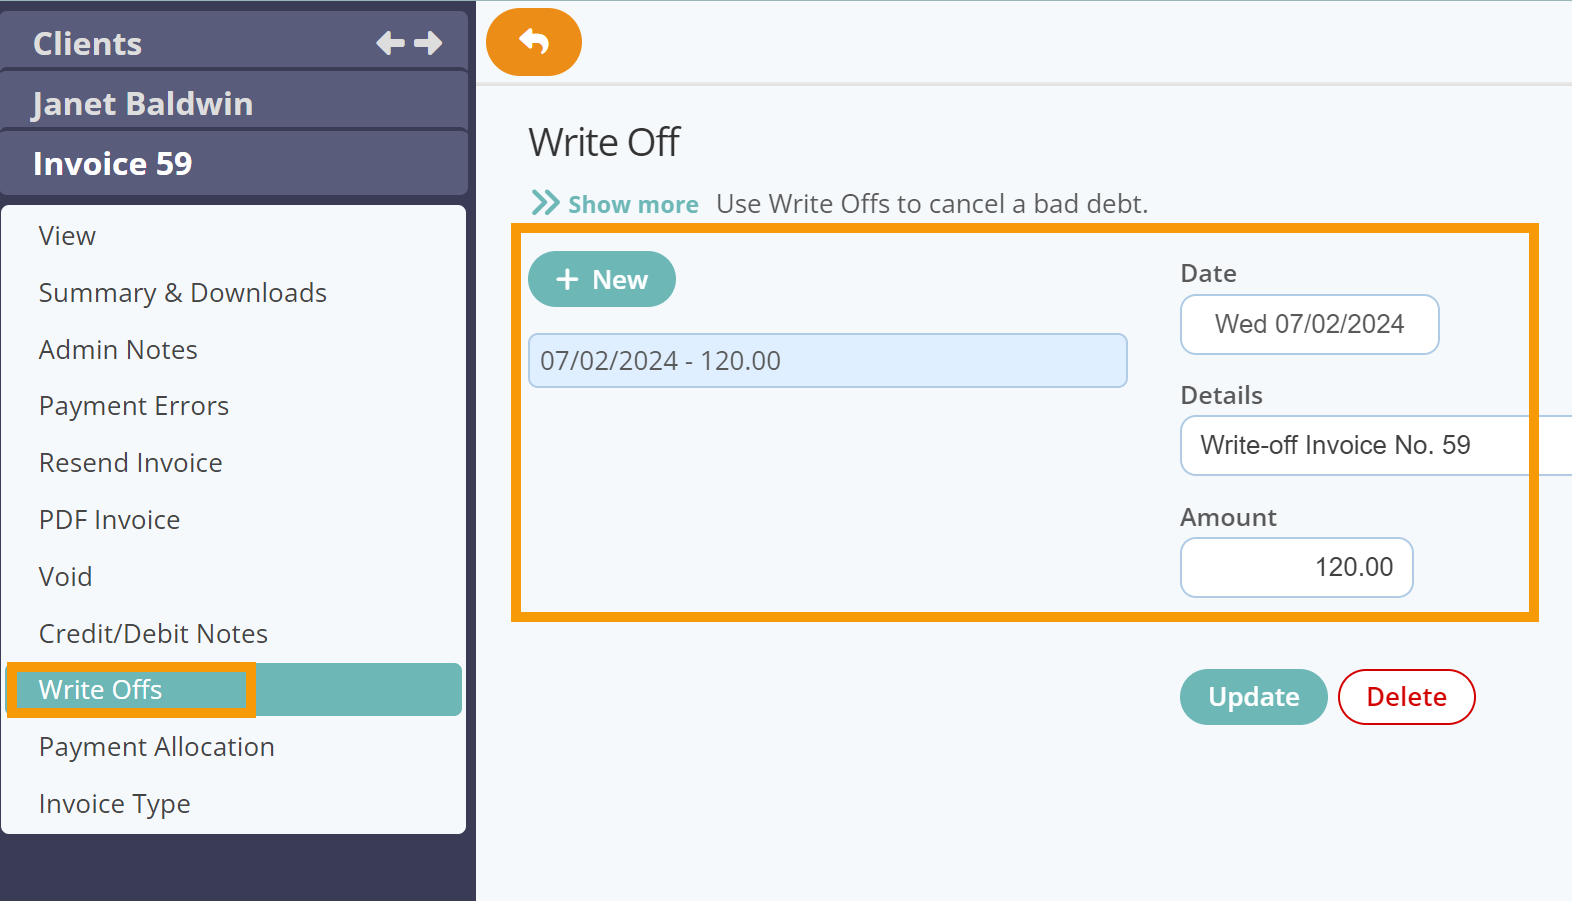Select the 07/02/2024 - 120.00 write off entry

point(827,360)
